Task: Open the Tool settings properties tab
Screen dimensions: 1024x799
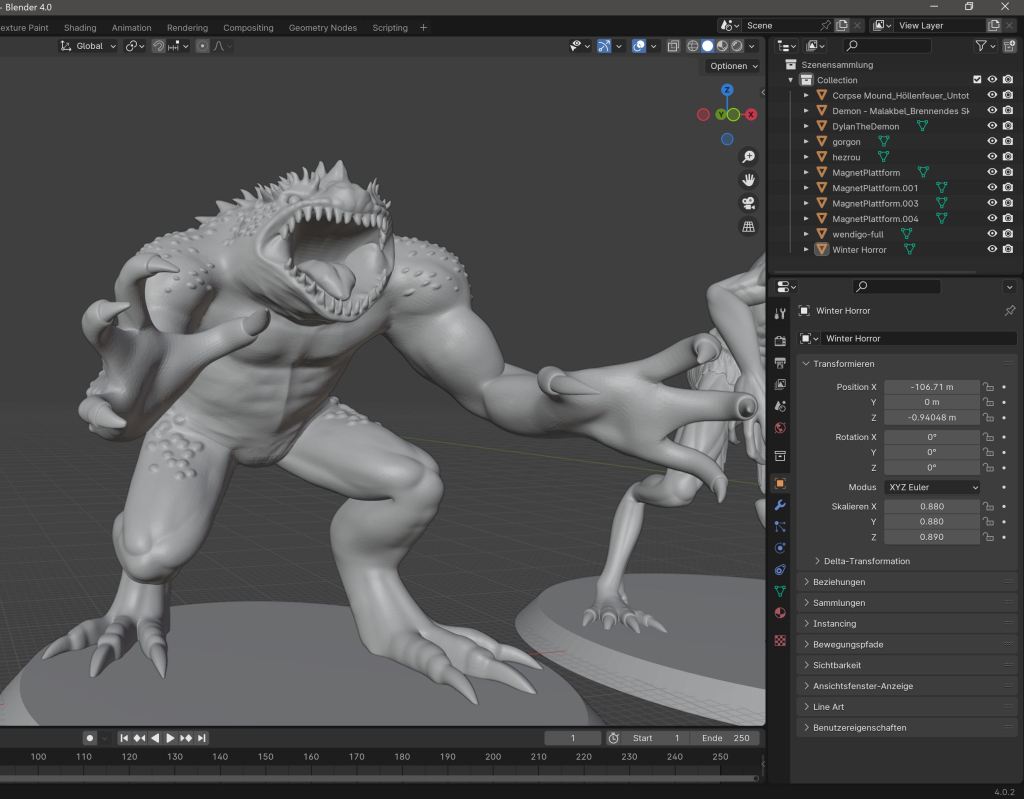Action: point(780,314)
